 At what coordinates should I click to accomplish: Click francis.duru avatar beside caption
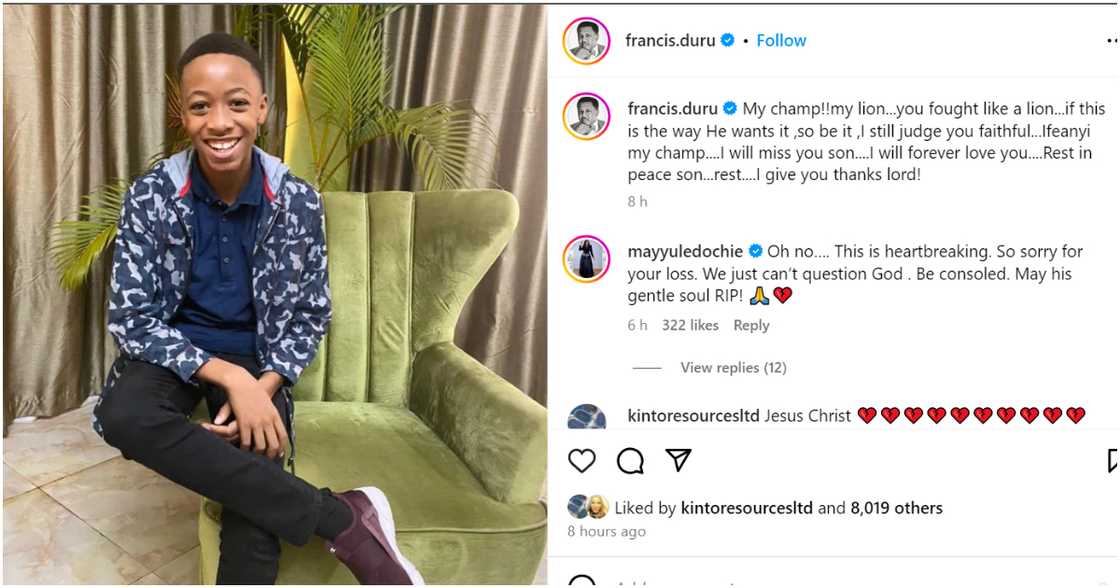point(586,116)
